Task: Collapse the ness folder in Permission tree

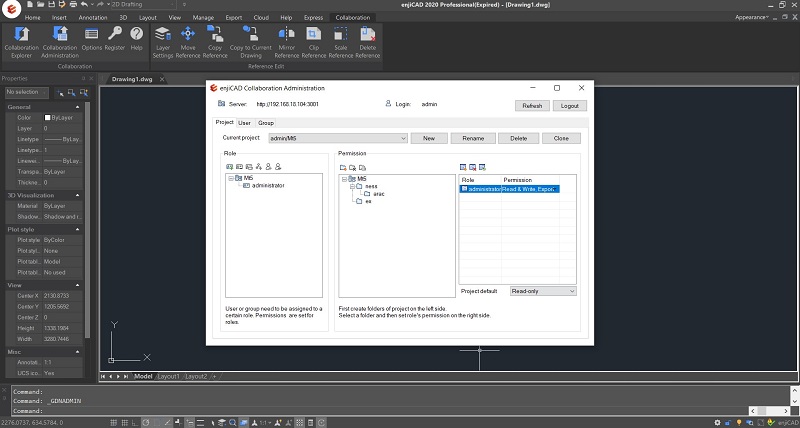Action: 352,187
